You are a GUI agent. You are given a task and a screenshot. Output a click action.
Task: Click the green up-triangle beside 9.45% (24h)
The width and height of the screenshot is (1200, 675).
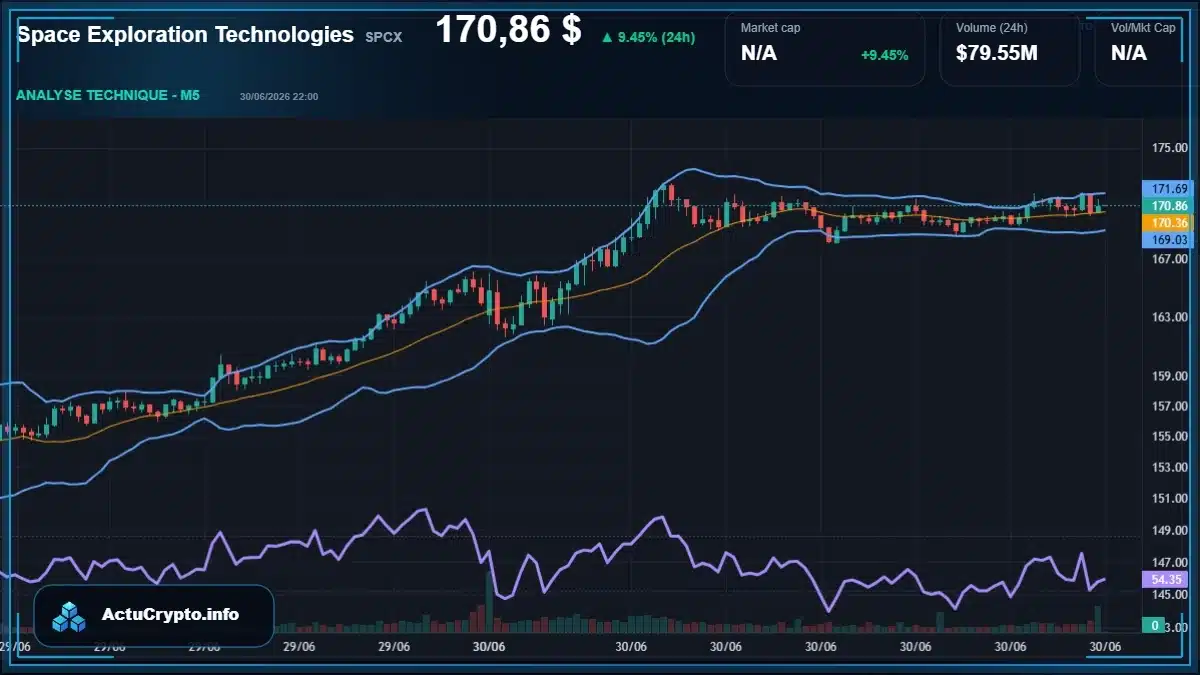click(x=607, y=38)
